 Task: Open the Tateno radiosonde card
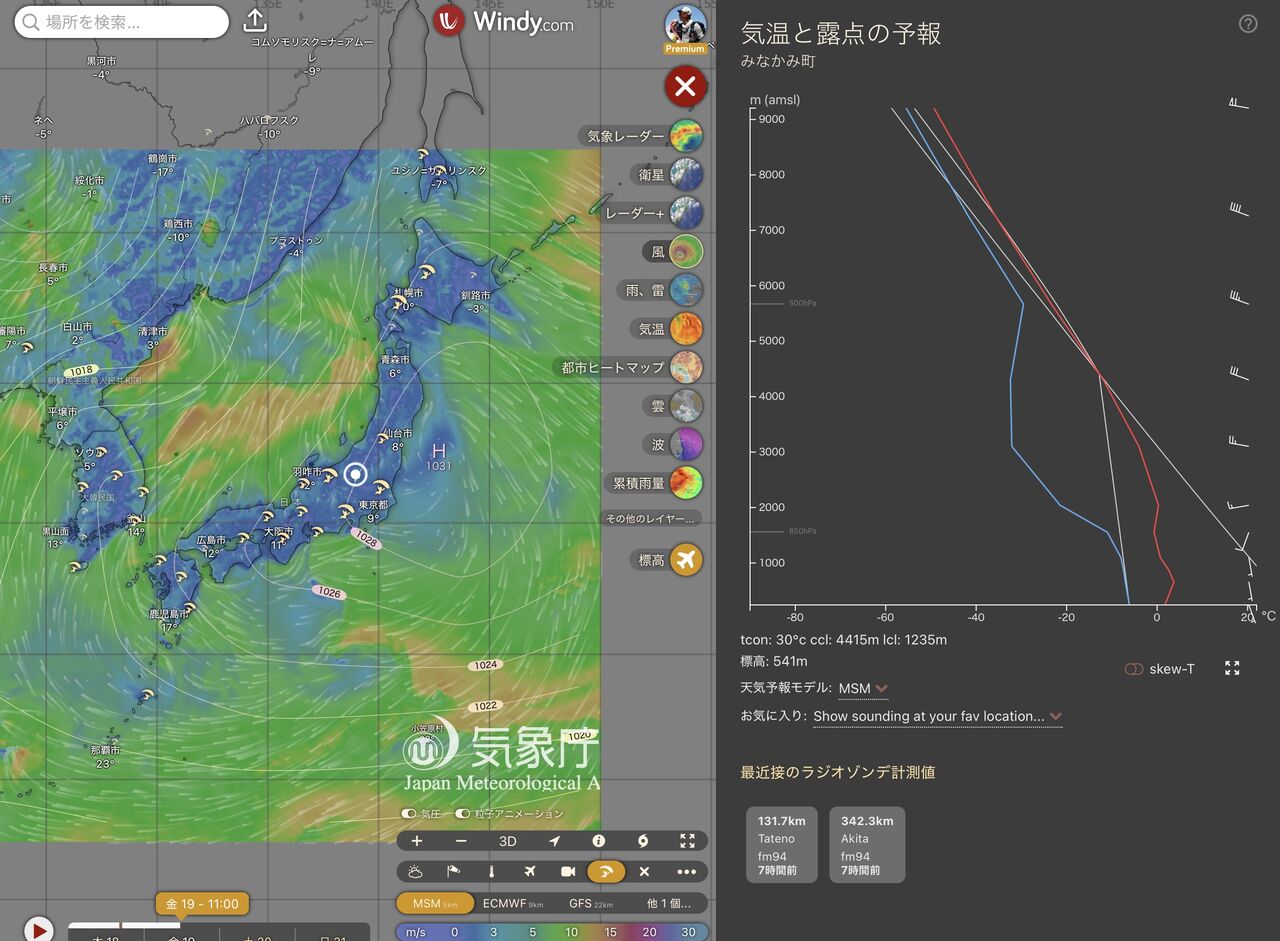pyautogui.click(x=782, y=845)
